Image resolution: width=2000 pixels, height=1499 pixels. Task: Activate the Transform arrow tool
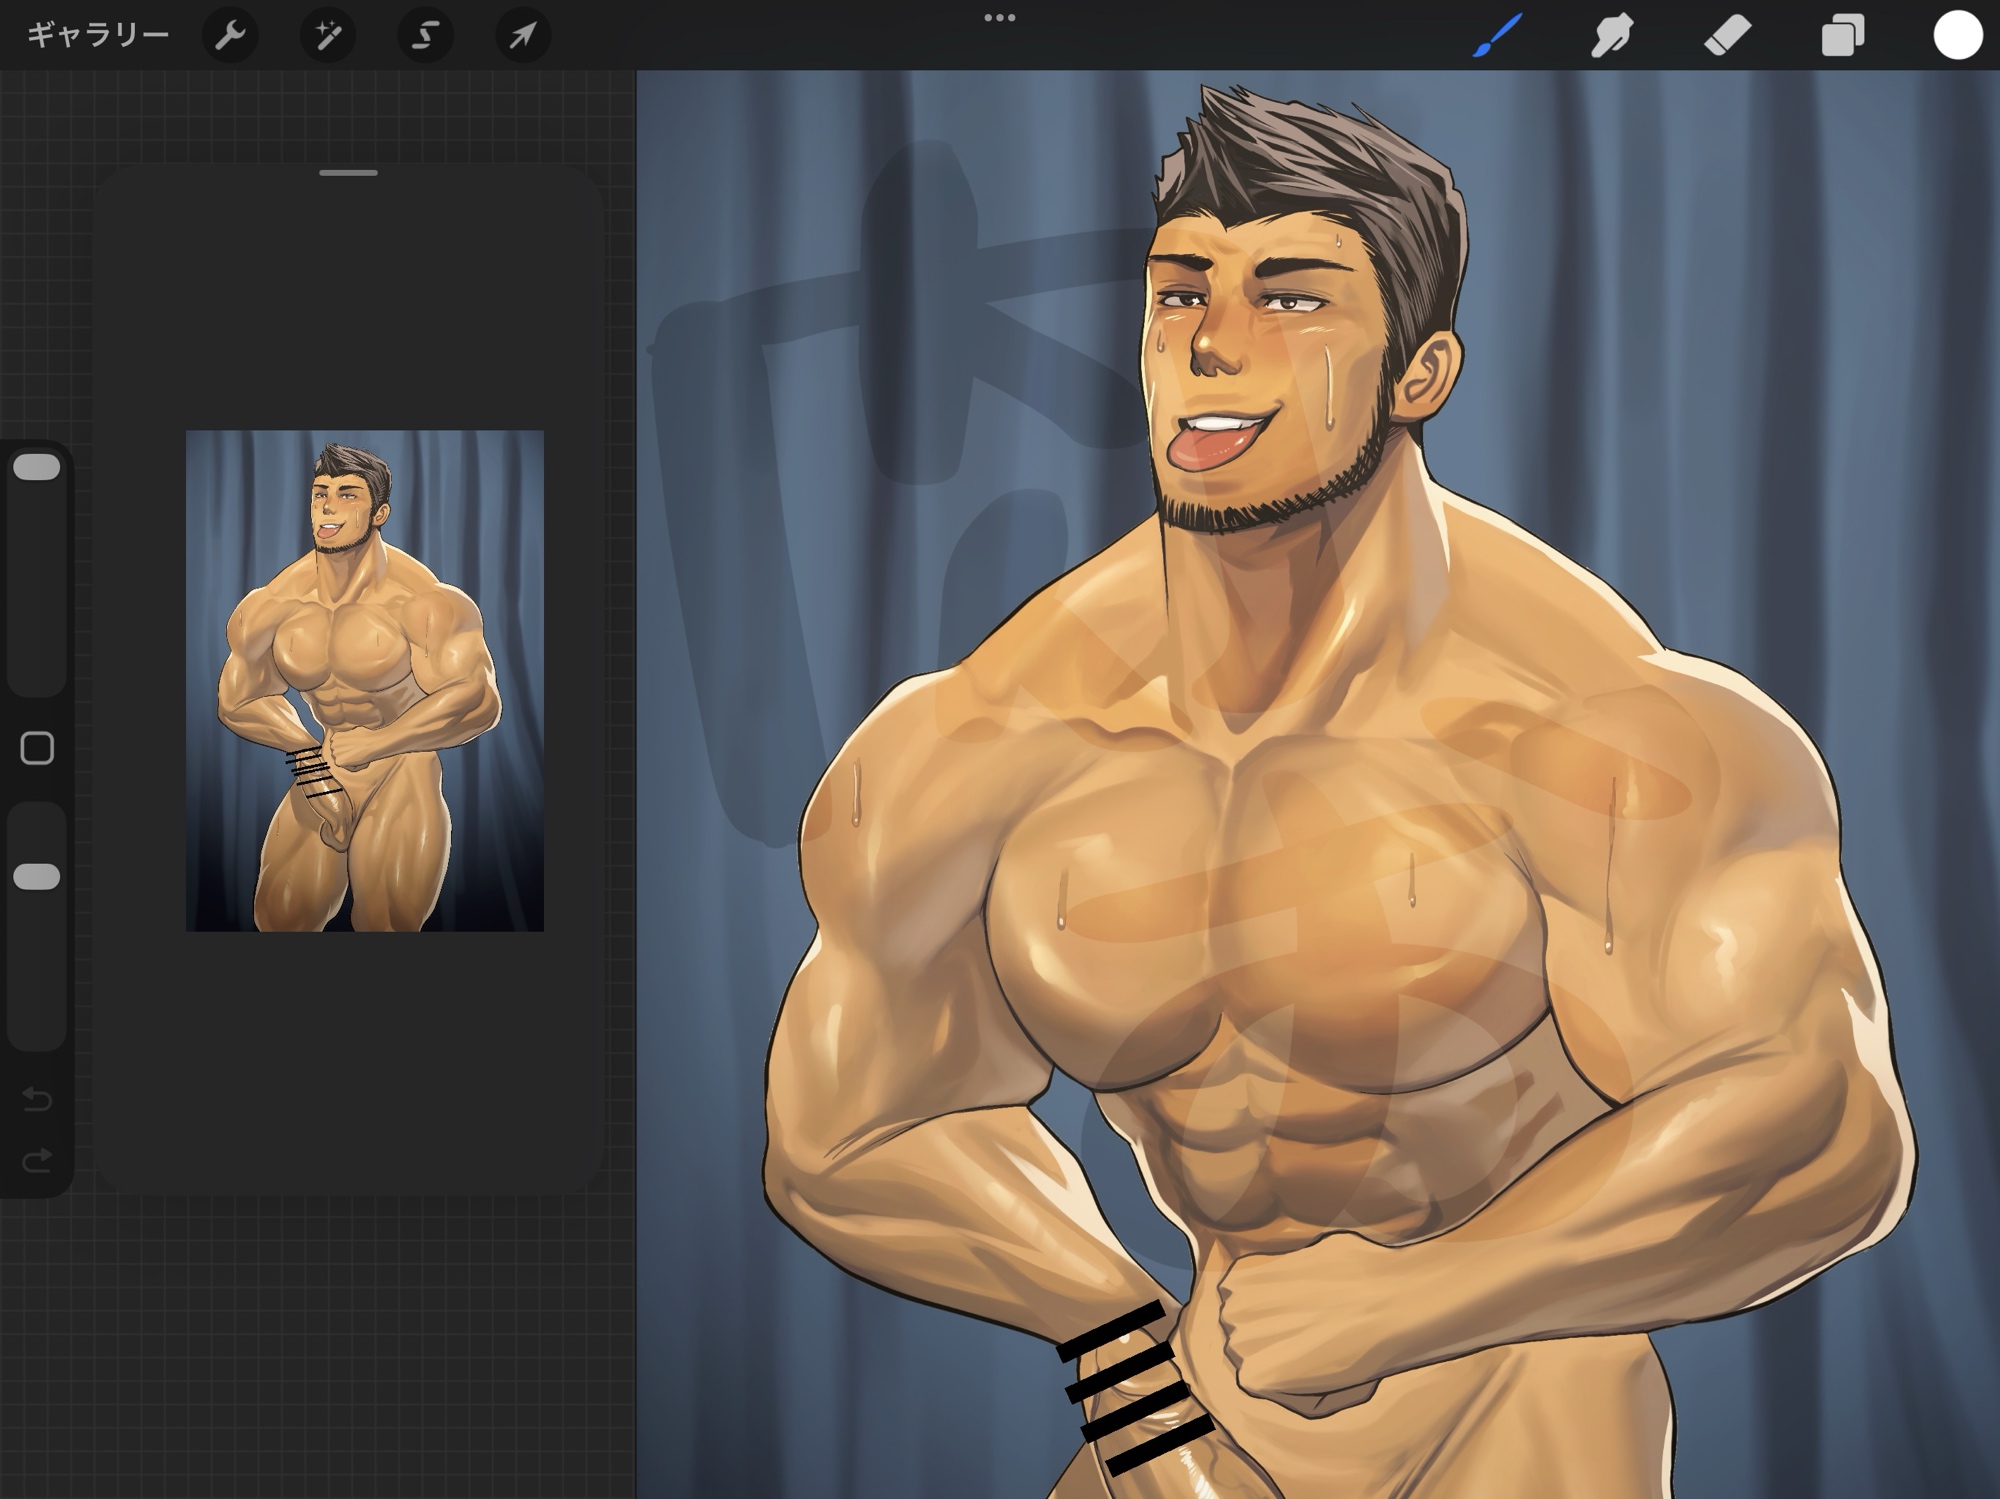(522, 36)
